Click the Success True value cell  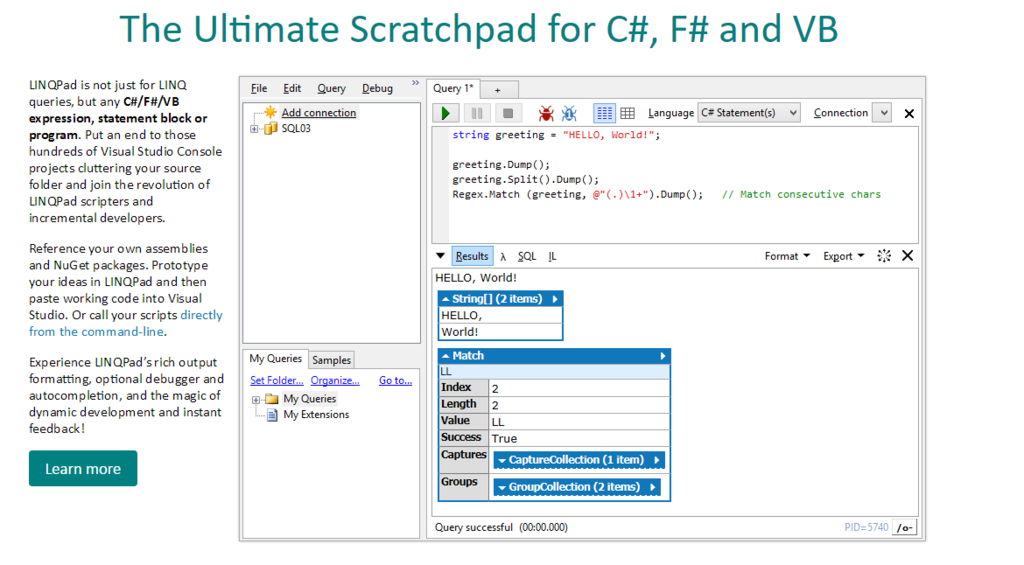[x=579, y=438]
